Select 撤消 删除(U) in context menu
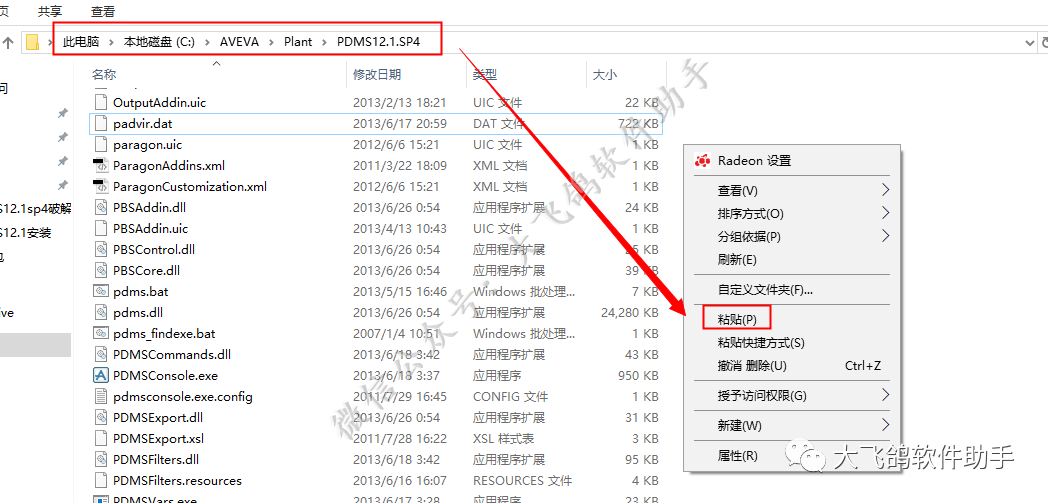The height and width of the screenshot is (503, 1048). coord(752,365)
